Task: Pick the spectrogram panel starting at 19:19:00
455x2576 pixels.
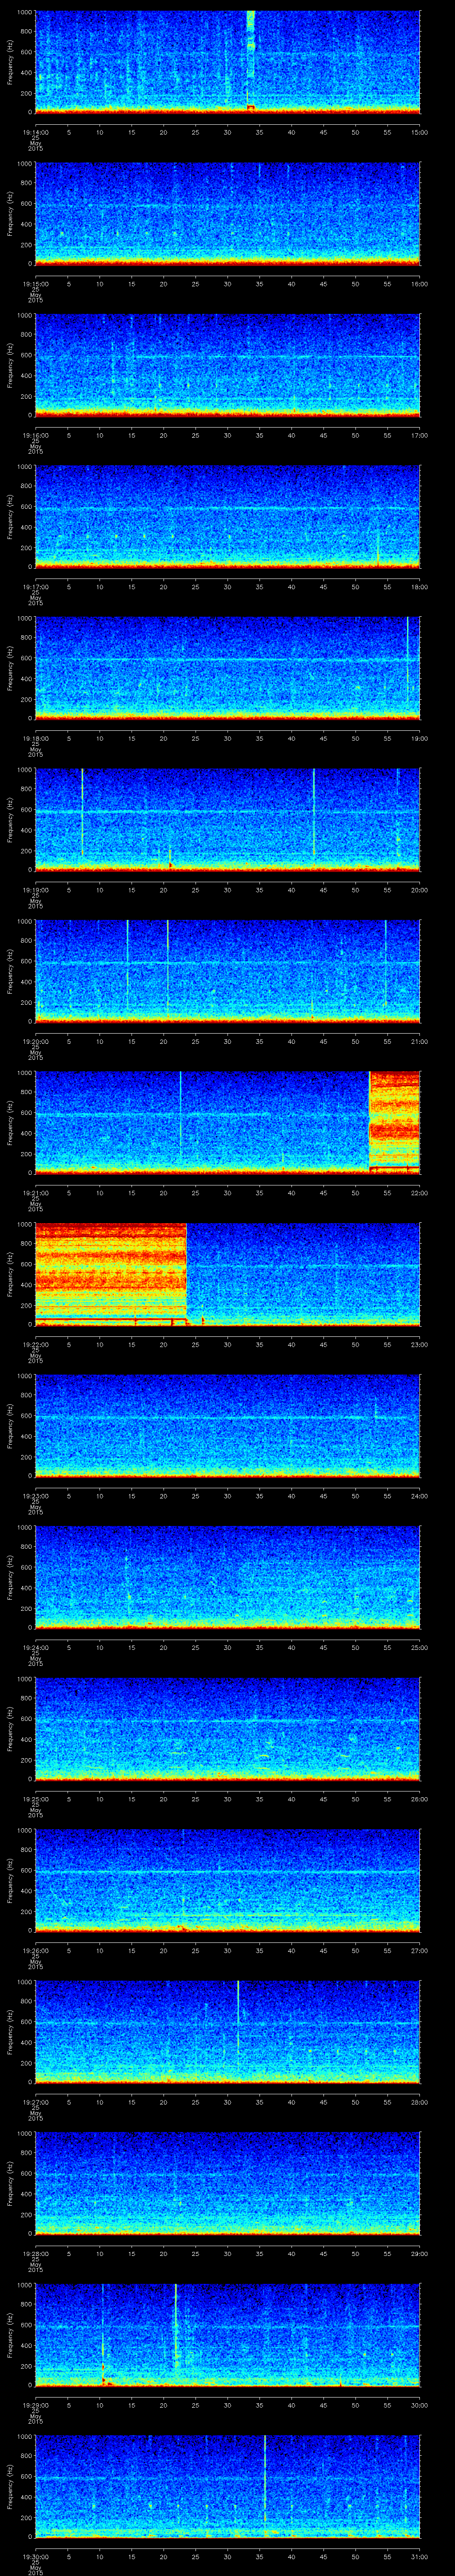Action: 227,820
